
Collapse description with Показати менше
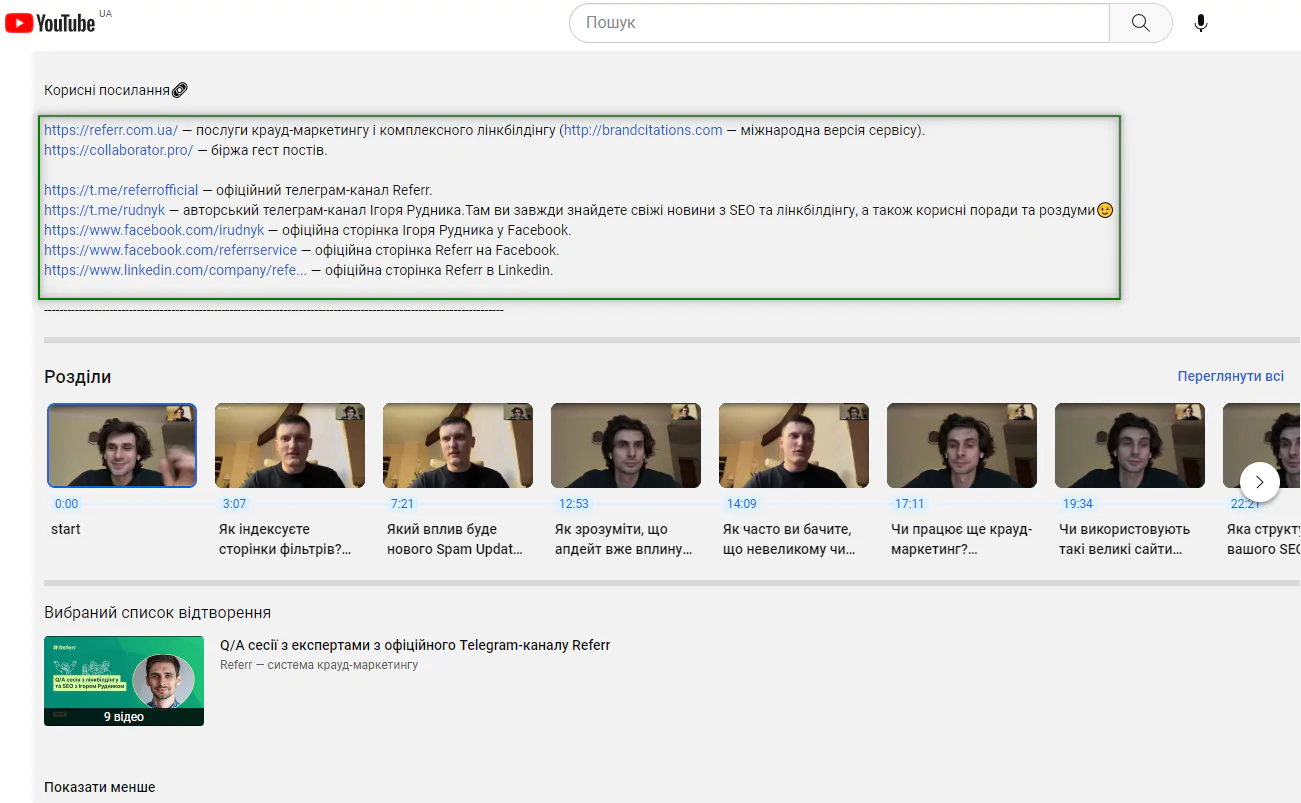click(100, 787)
